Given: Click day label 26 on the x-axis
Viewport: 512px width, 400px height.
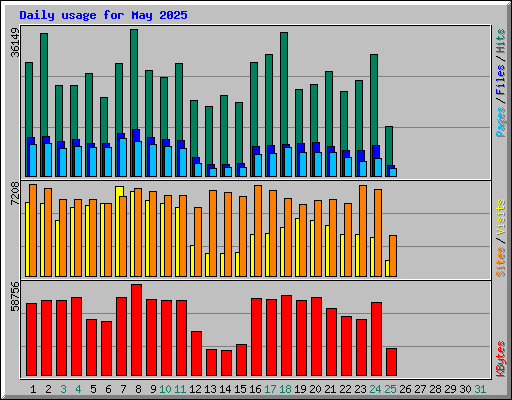Looking at the screenshot, I should click(405, 389).
